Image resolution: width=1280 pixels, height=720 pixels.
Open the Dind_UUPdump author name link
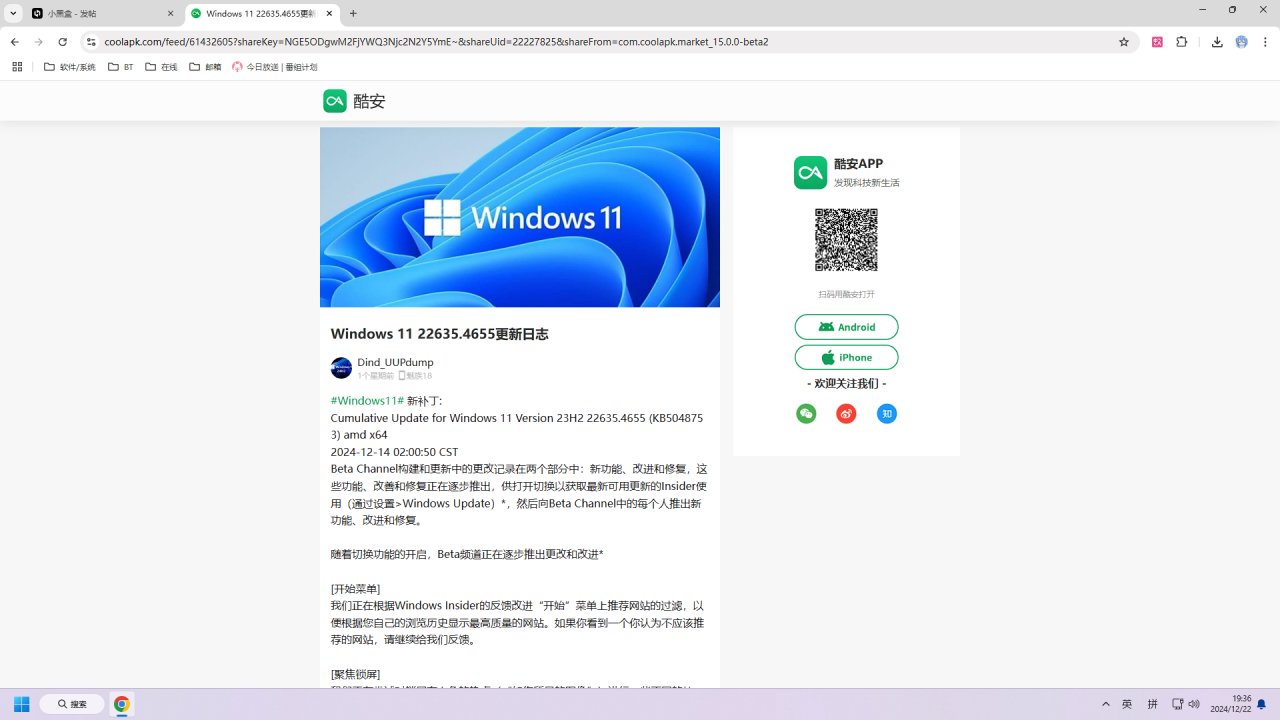tap(395, 362)
